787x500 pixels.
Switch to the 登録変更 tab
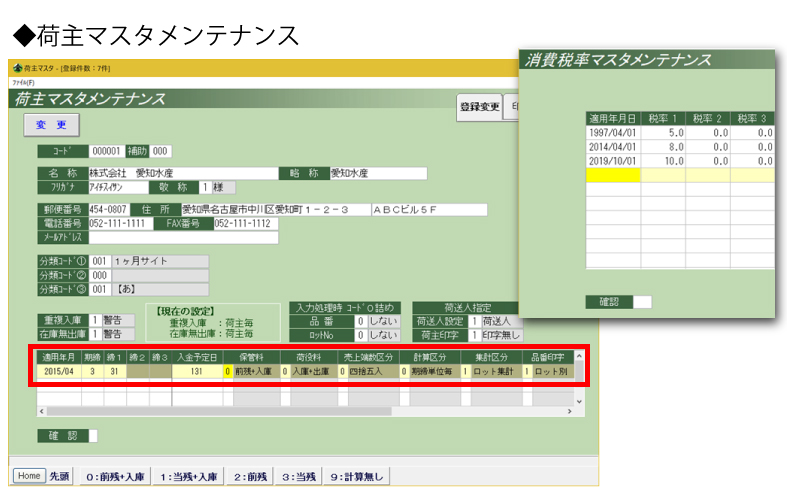coord(478,107)
